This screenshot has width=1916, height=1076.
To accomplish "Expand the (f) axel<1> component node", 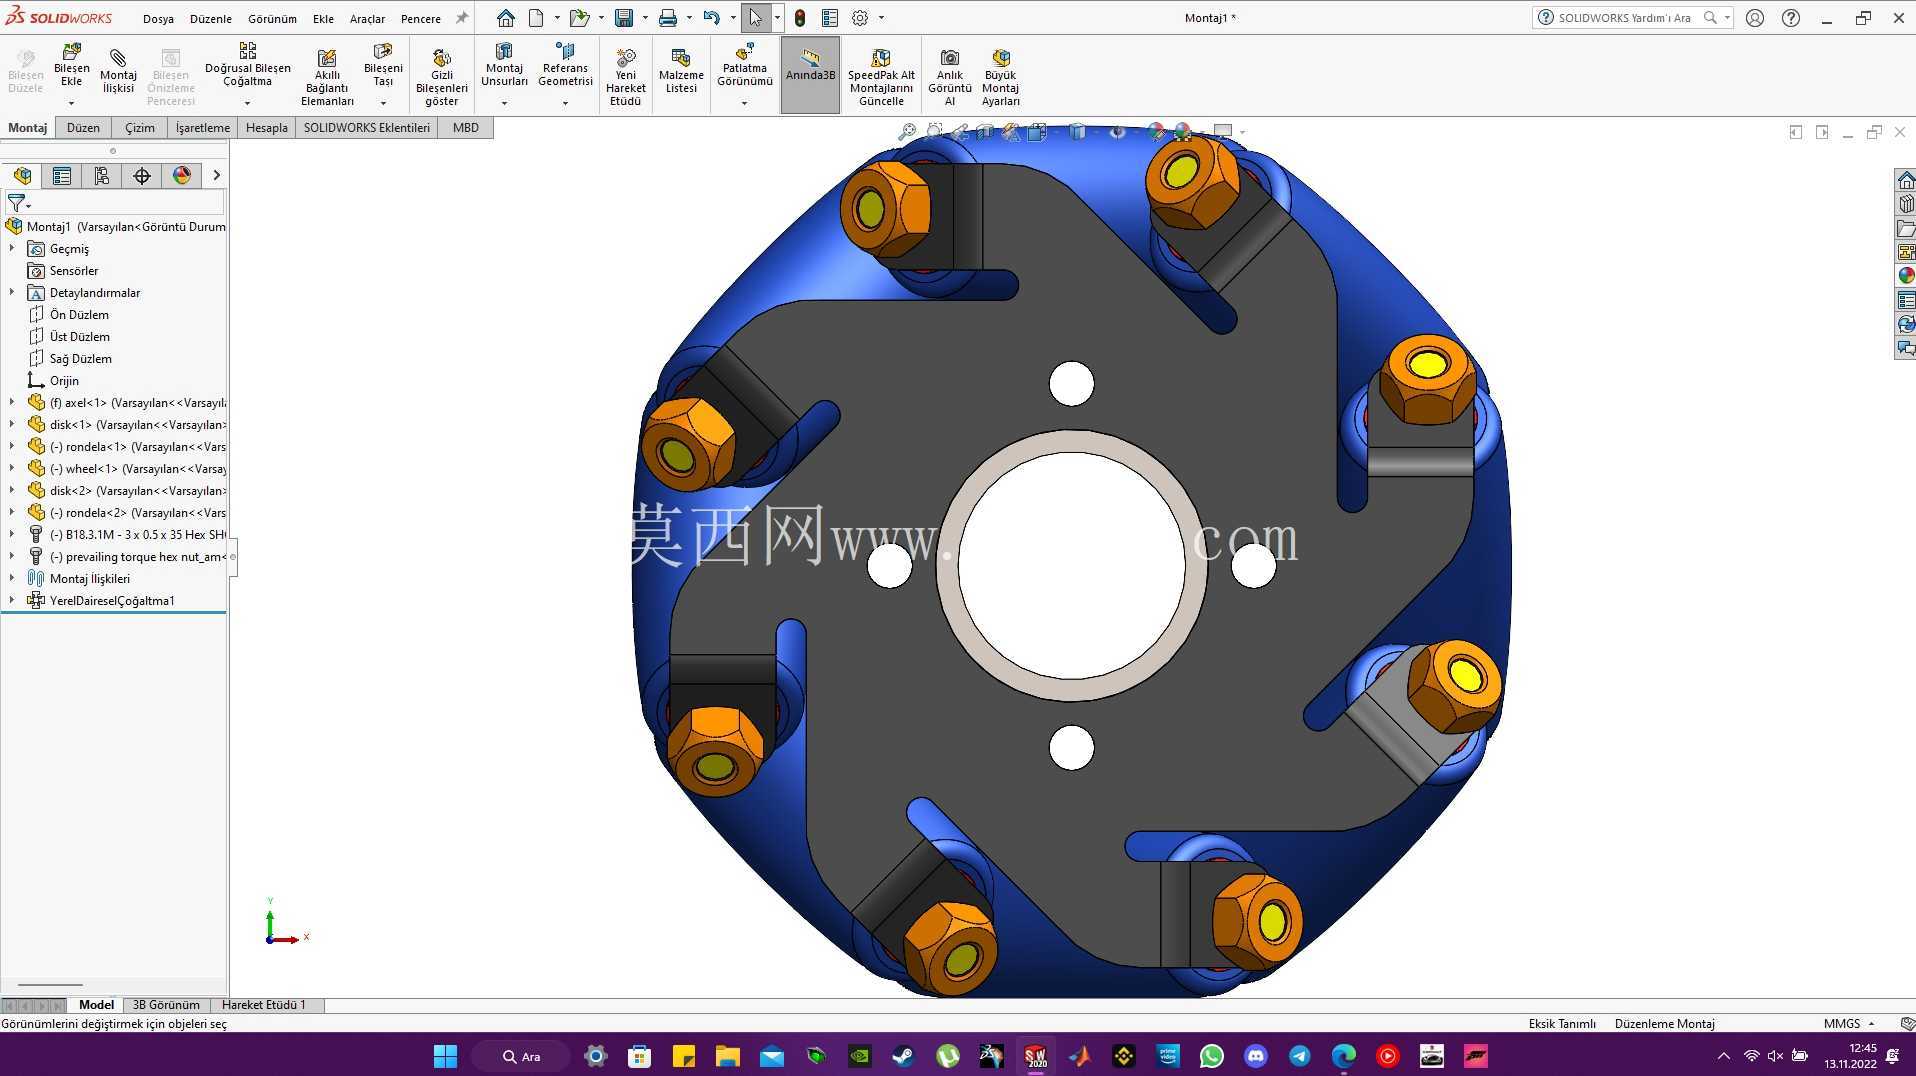I will [12, 402].
